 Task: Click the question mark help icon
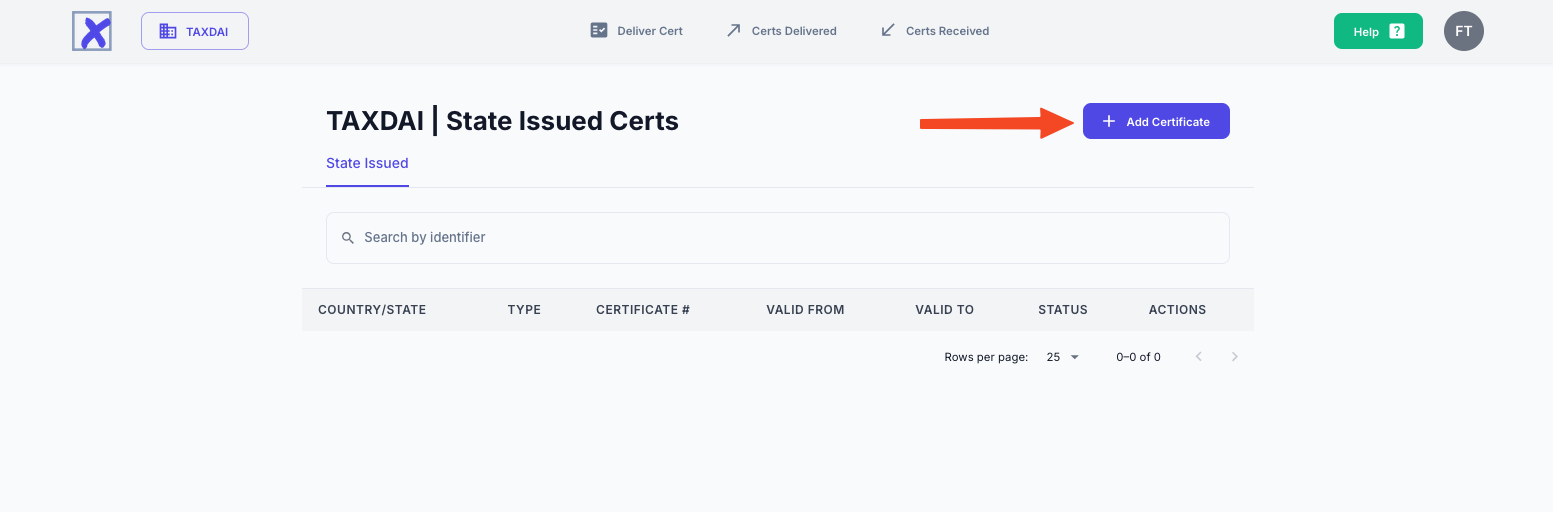(x=1397, y=31)
